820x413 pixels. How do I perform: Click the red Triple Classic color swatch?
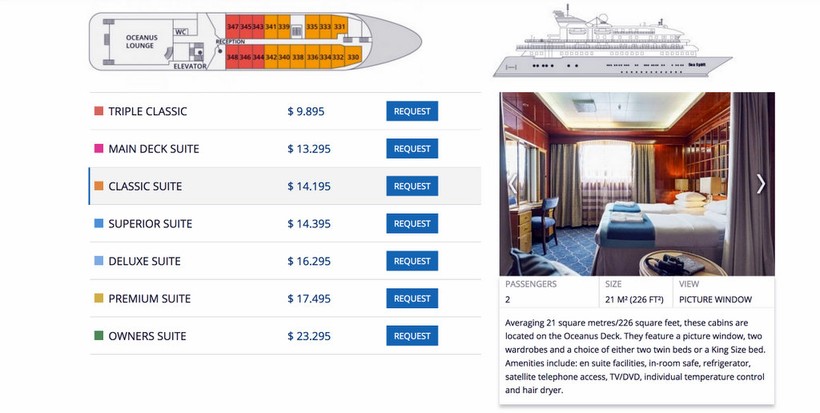coord(99,111)
